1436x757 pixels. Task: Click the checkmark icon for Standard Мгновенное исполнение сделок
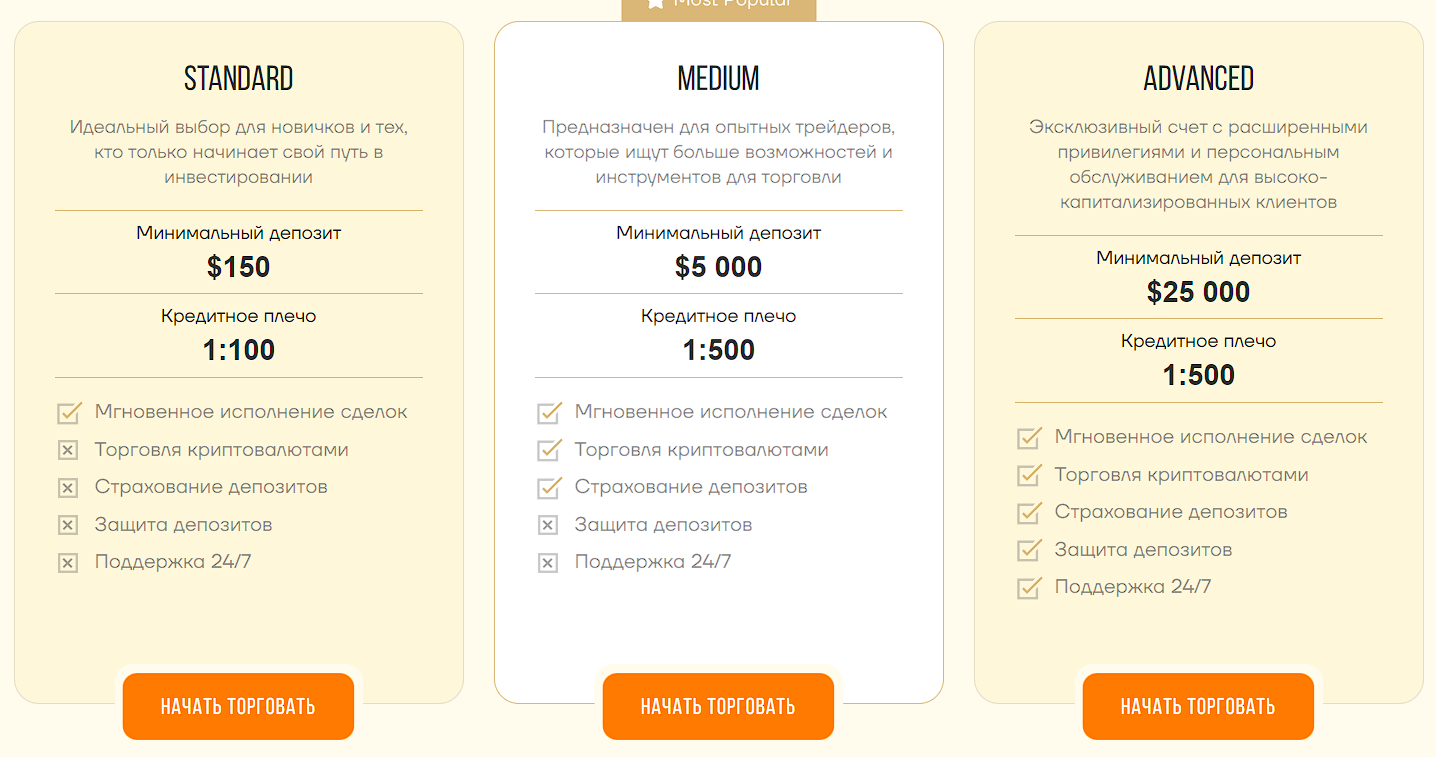(x=69, y=412)
